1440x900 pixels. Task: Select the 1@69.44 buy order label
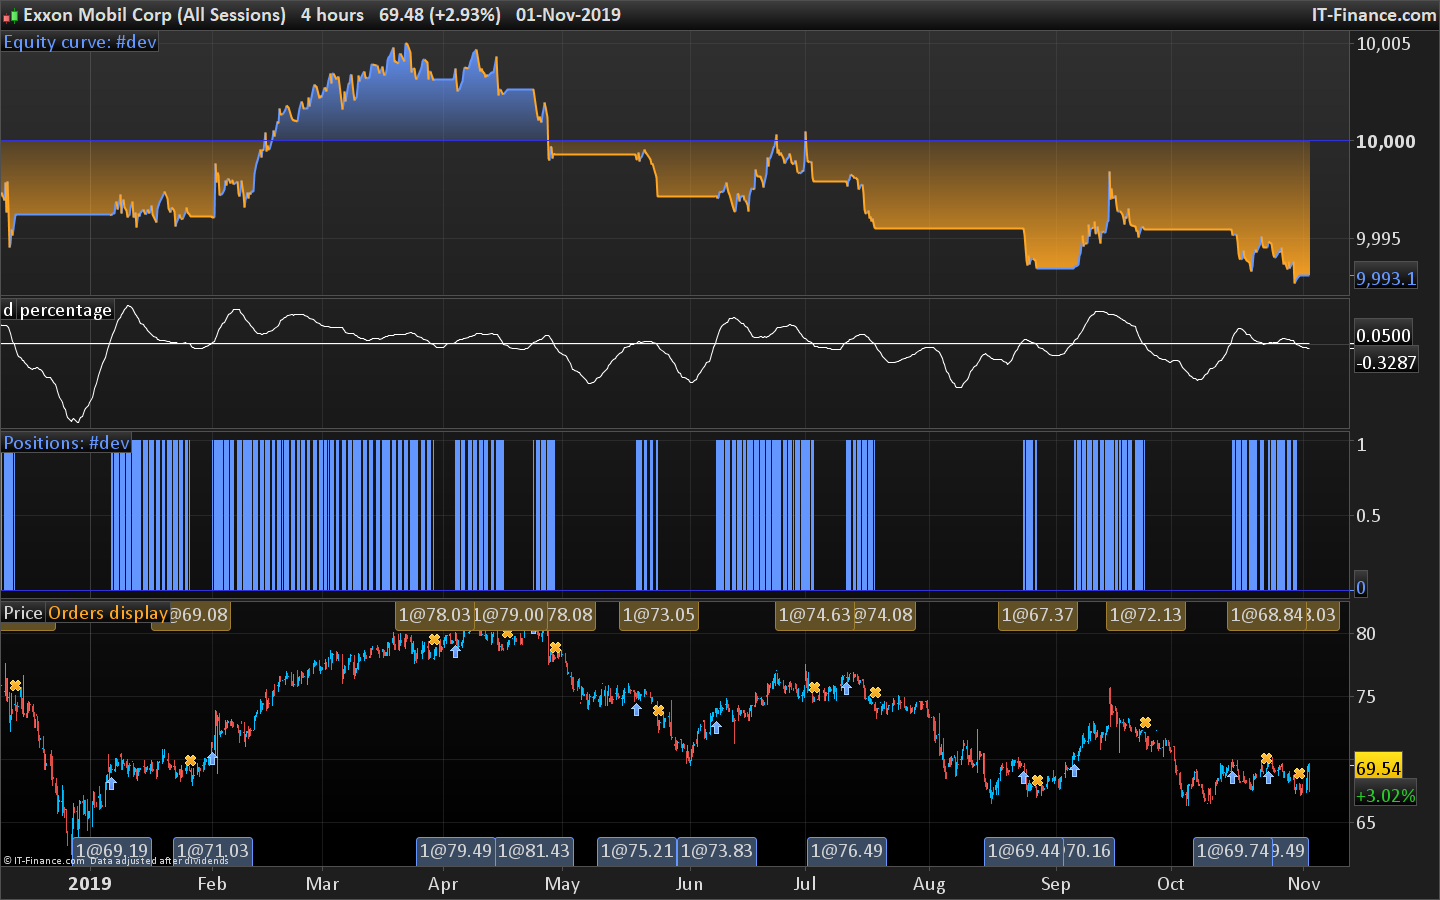point(1024,851)
